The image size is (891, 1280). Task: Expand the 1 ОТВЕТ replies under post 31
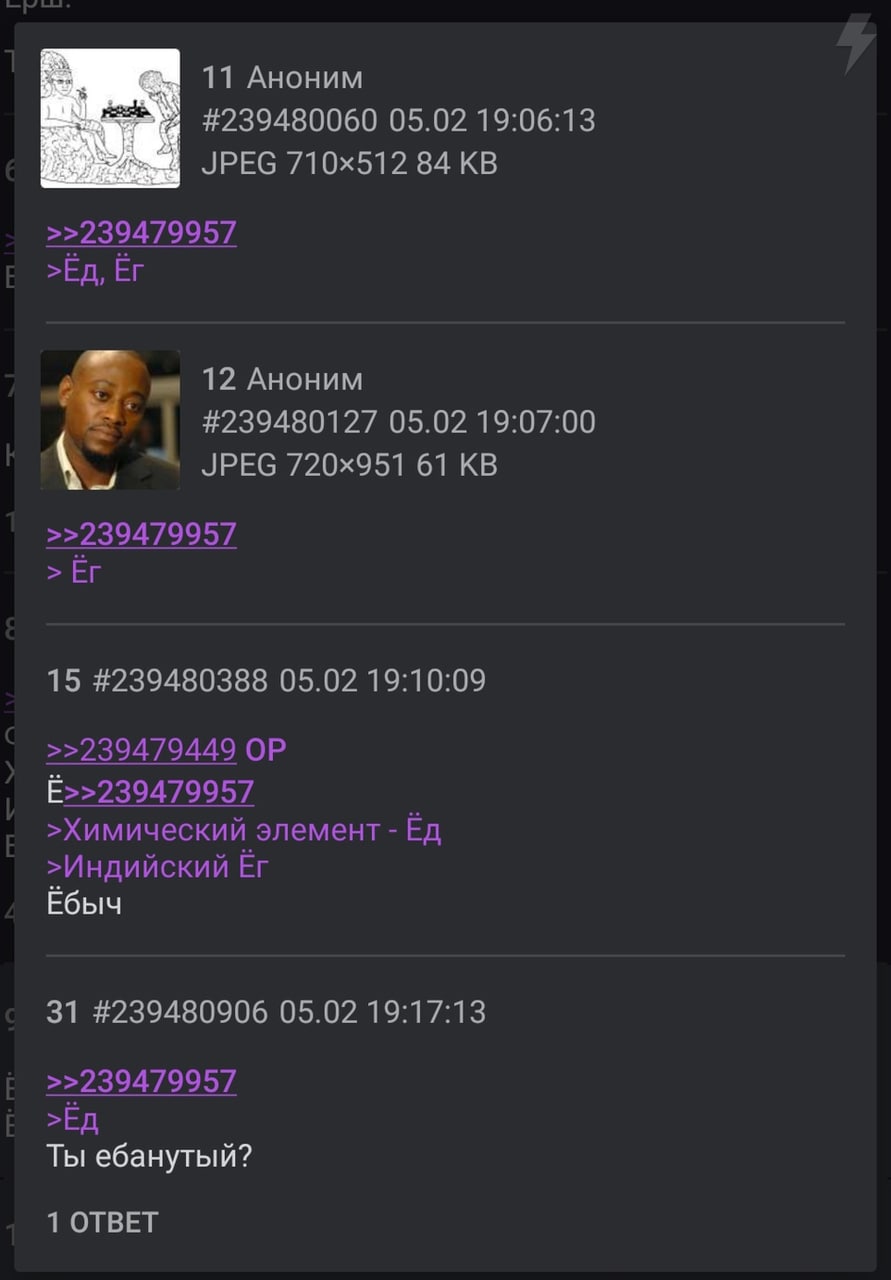coord(102,1222)
